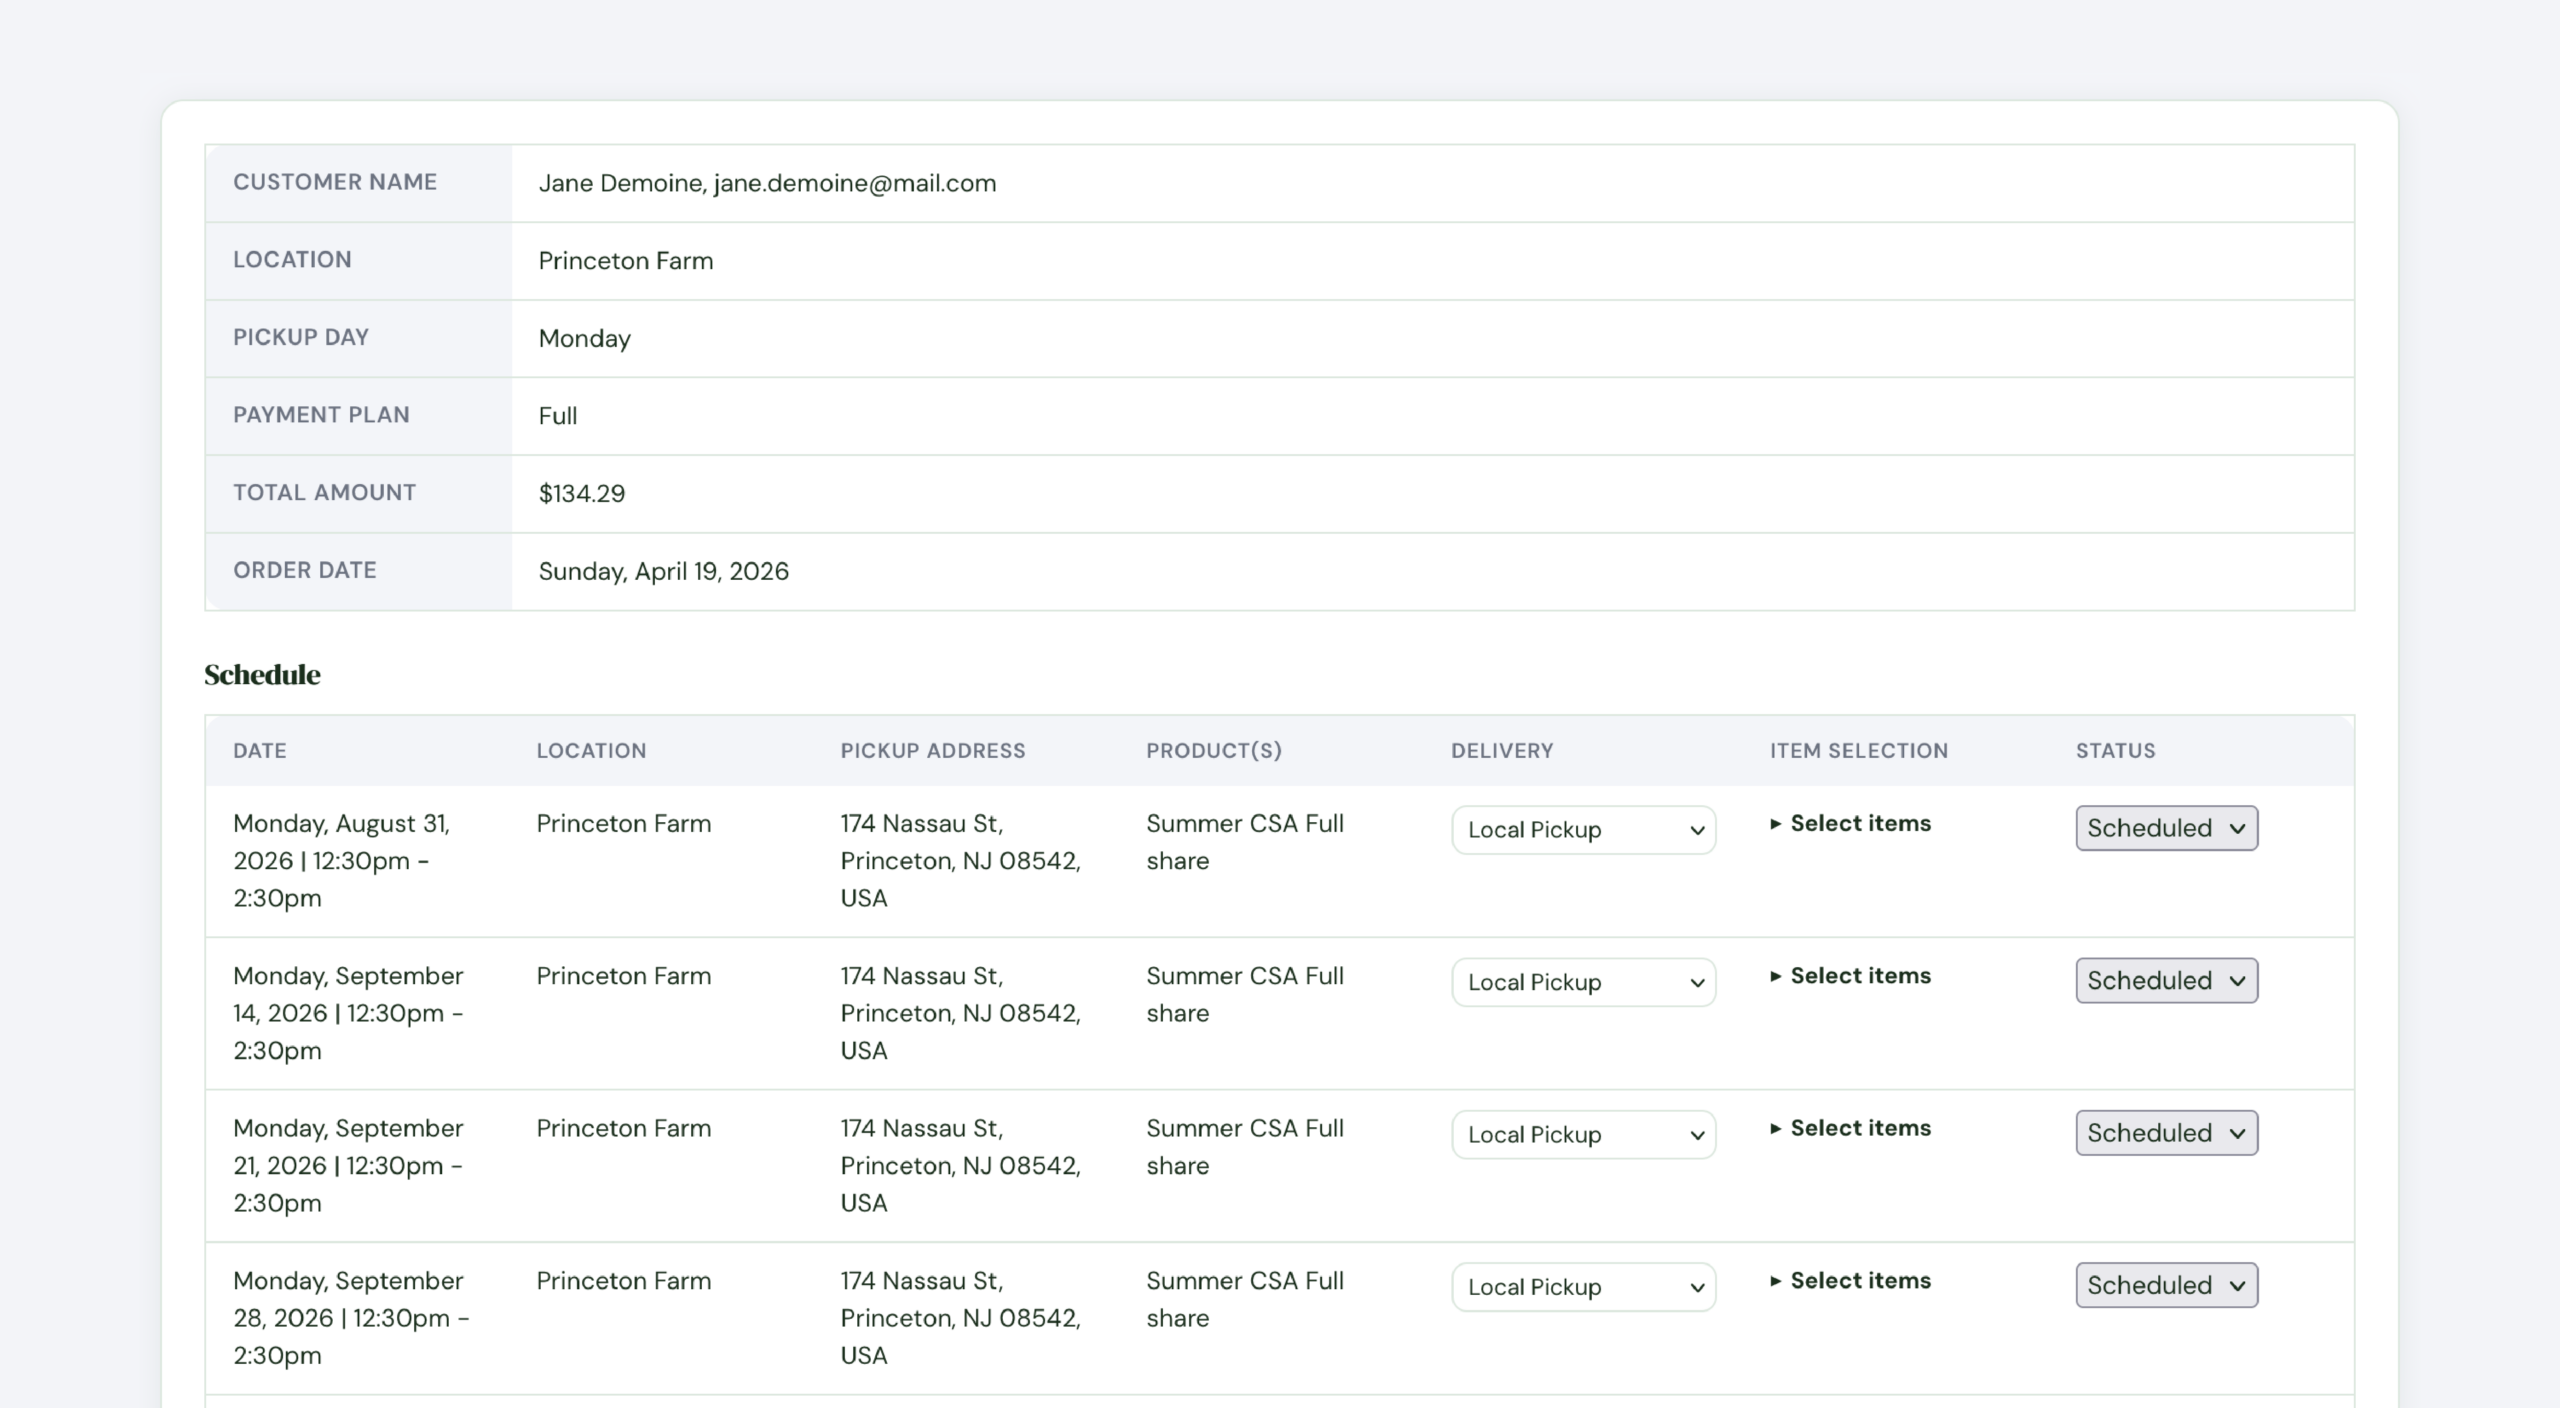The height and width of the screenshot is (1408, 2560).
Task: Open the Scheduled status dropdown for August 31
Action: [2166, 828]
